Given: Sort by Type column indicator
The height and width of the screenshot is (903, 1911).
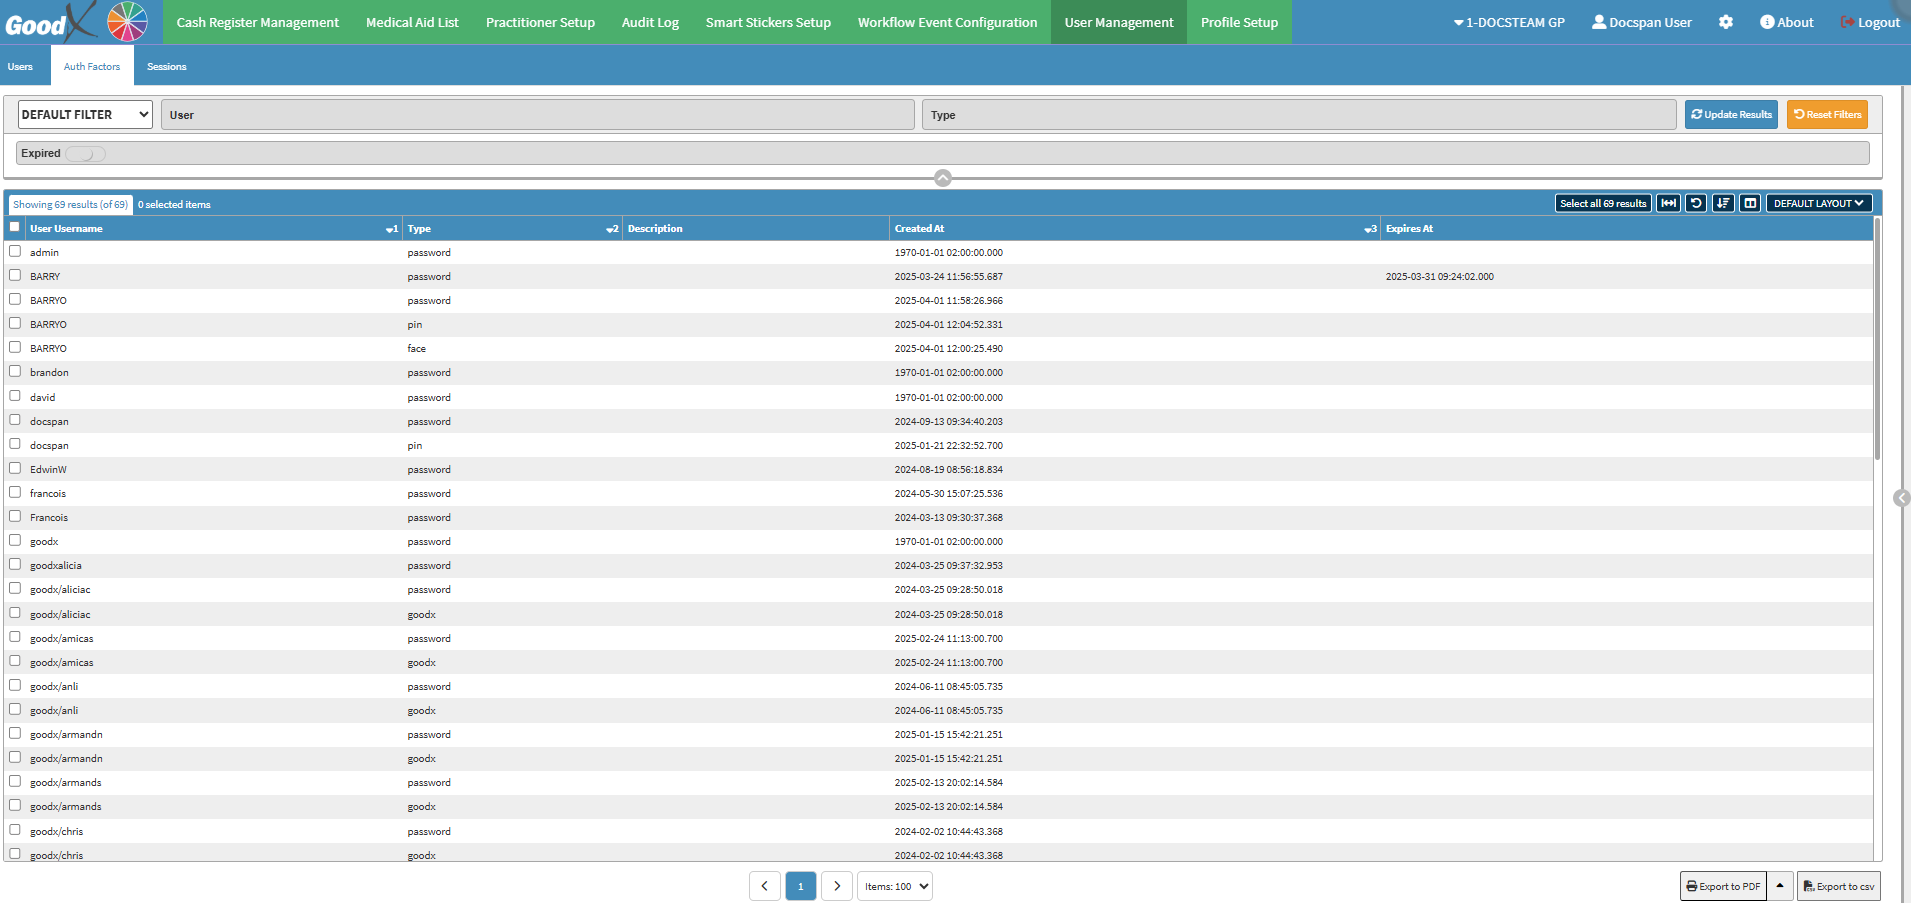Looking at the screenshot, I should [x=612, y=229].
